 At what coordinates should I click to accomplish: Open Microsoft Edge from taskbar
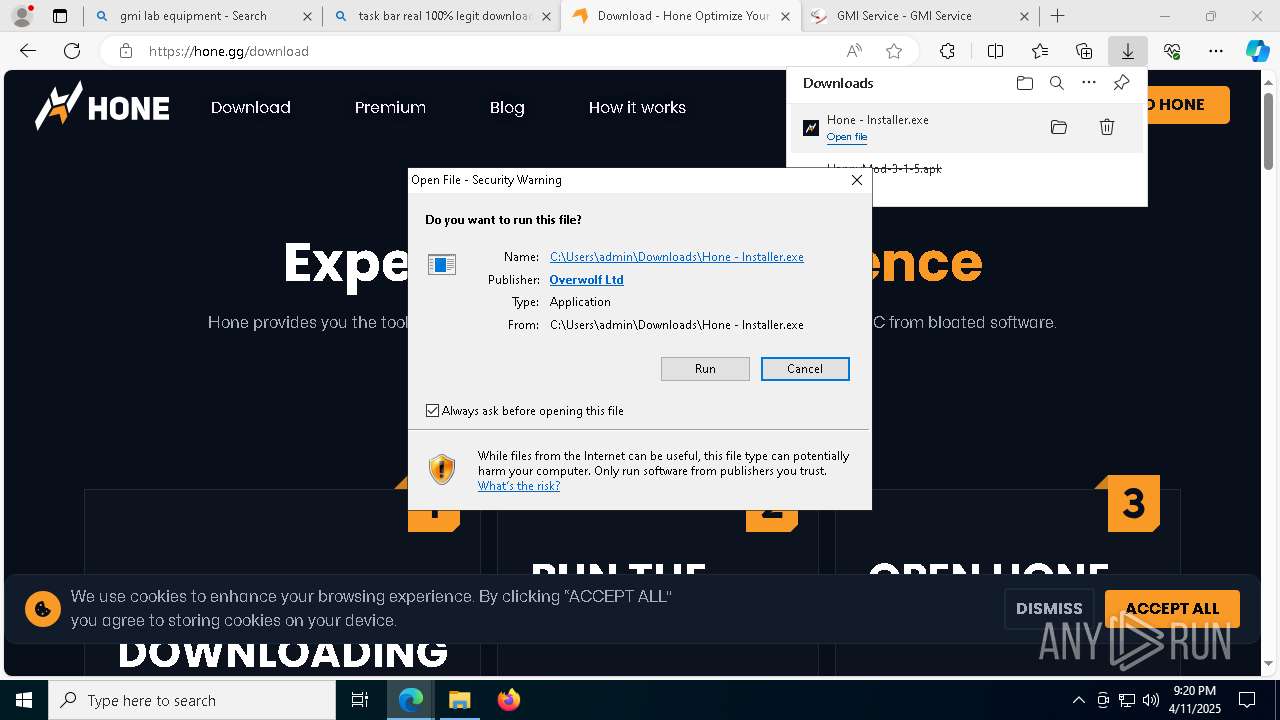pos(411,700)
